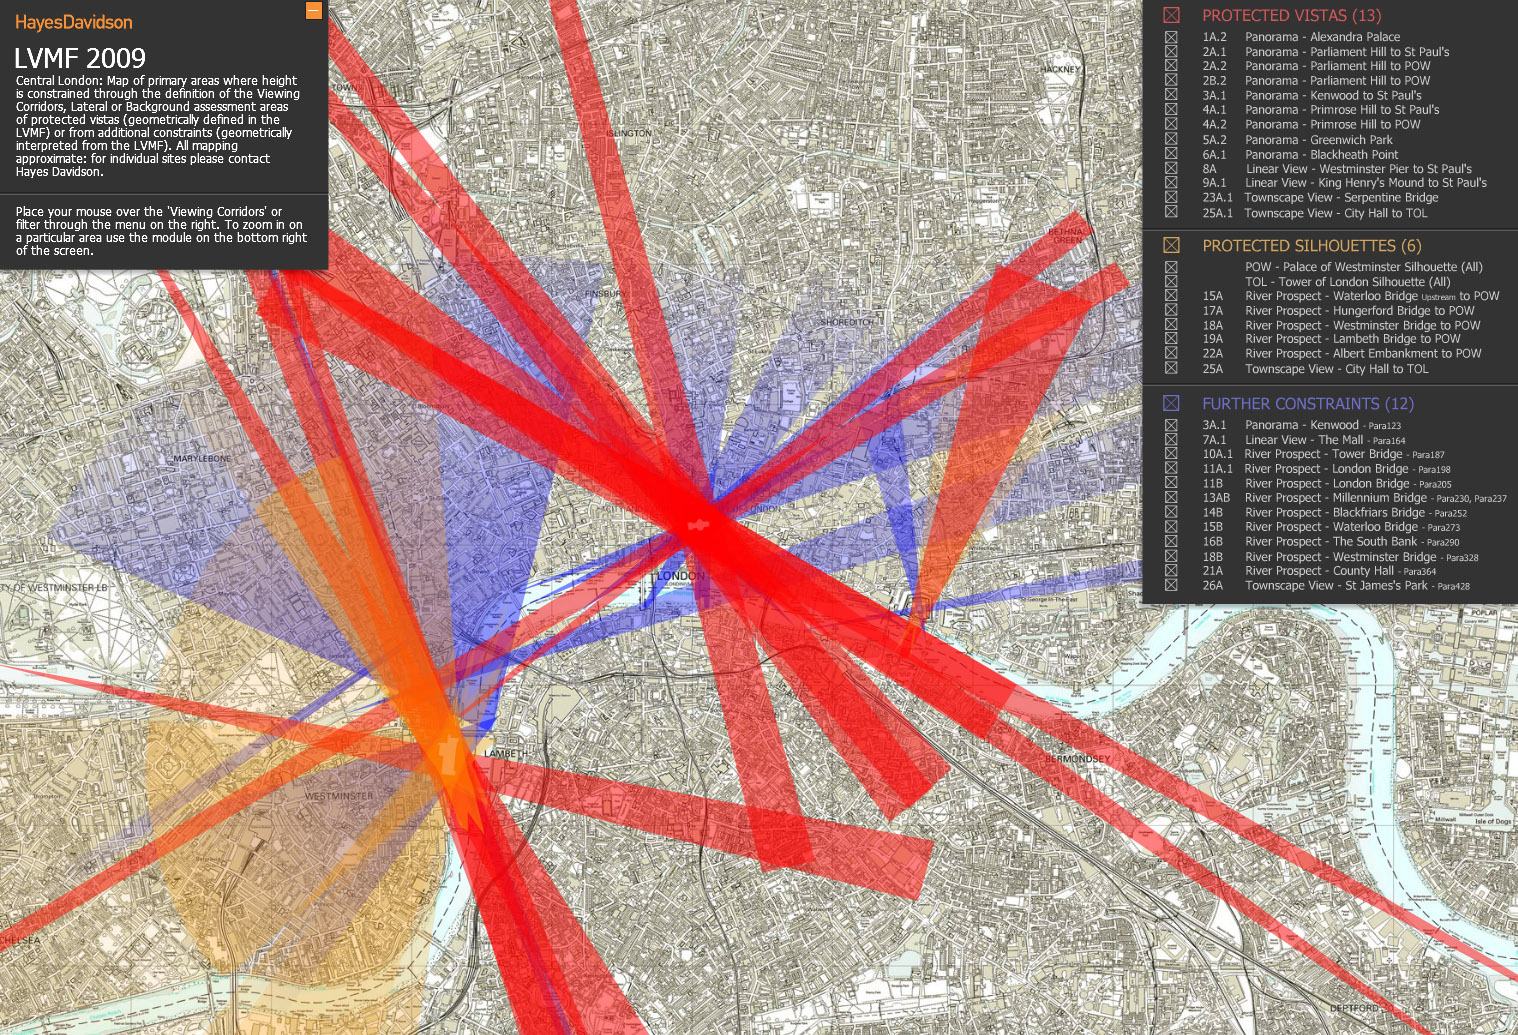Disable 7A.1 The Mall linear view checkbox
The image size is (1518, 1035).
click(x=1171, y=440)
